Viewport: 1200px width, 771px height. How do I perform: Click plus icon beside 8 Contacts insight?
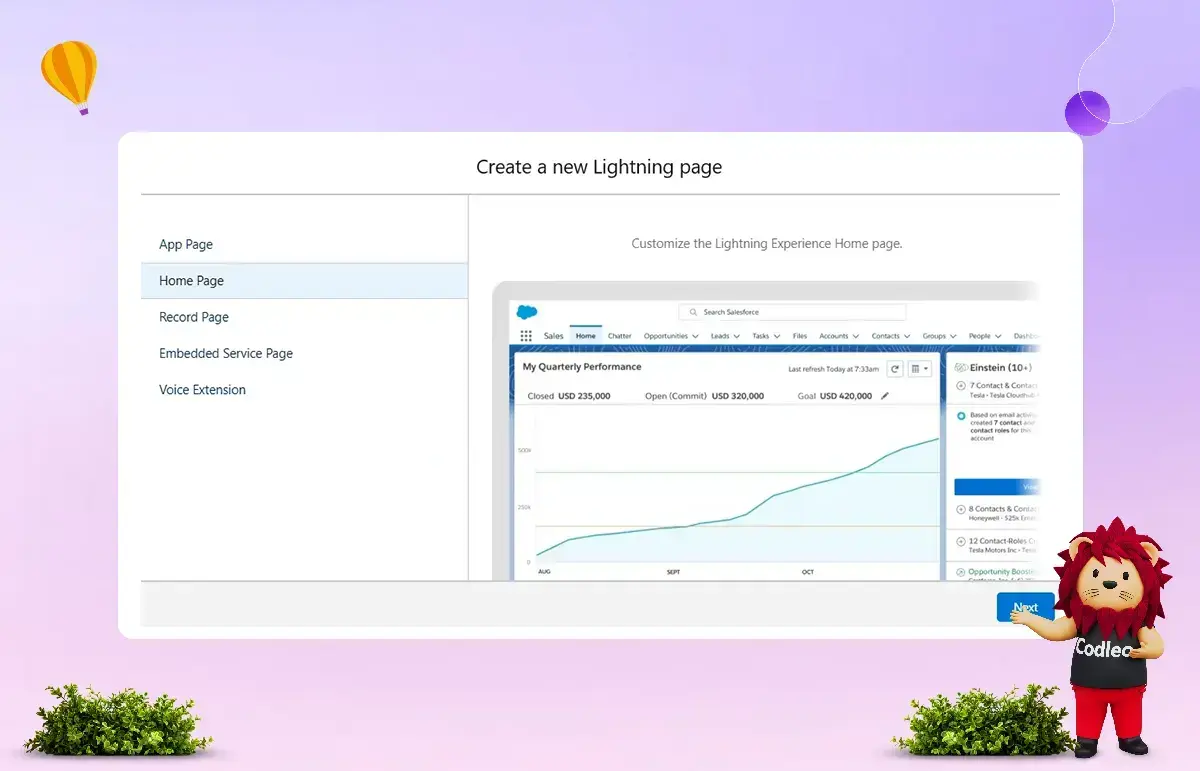pos(961,509)
